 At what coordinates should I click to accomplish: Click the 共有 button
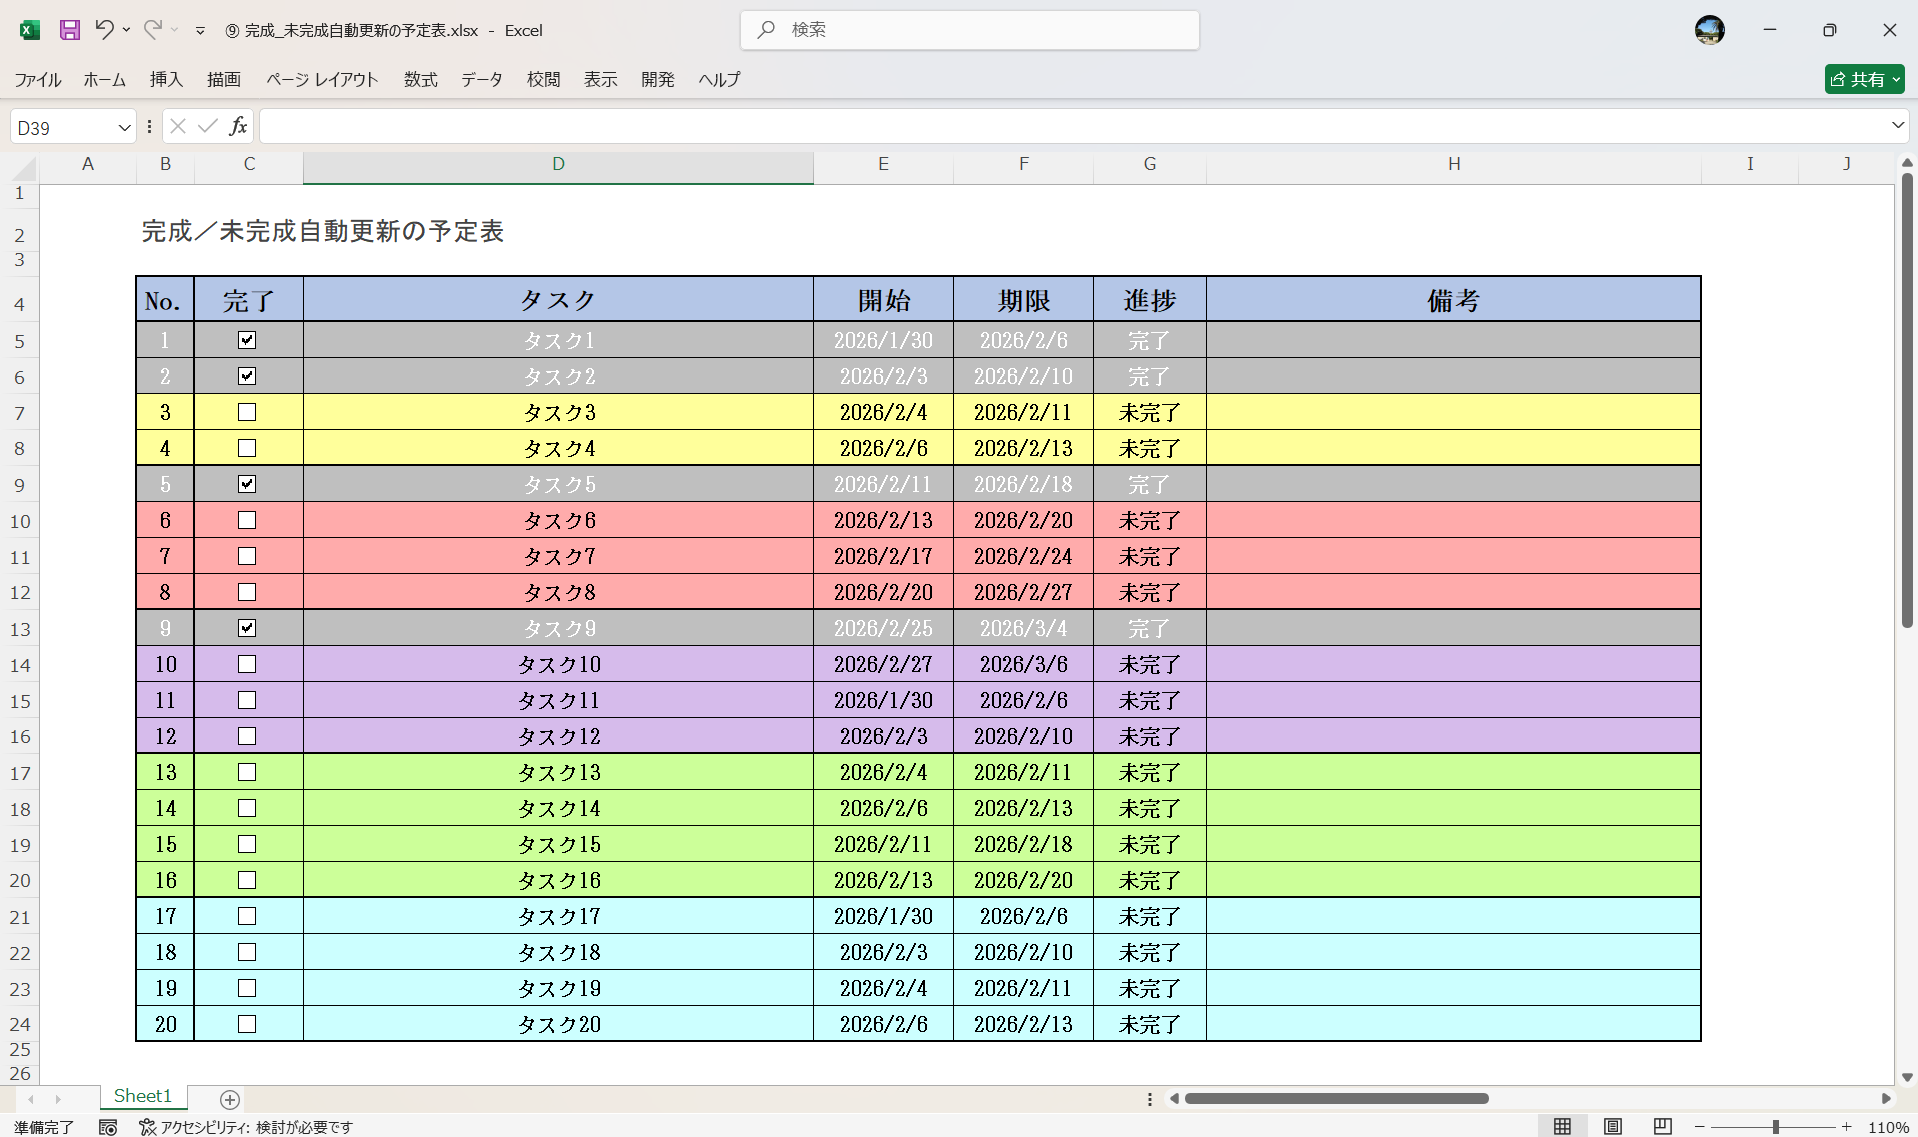[1863, 79]
